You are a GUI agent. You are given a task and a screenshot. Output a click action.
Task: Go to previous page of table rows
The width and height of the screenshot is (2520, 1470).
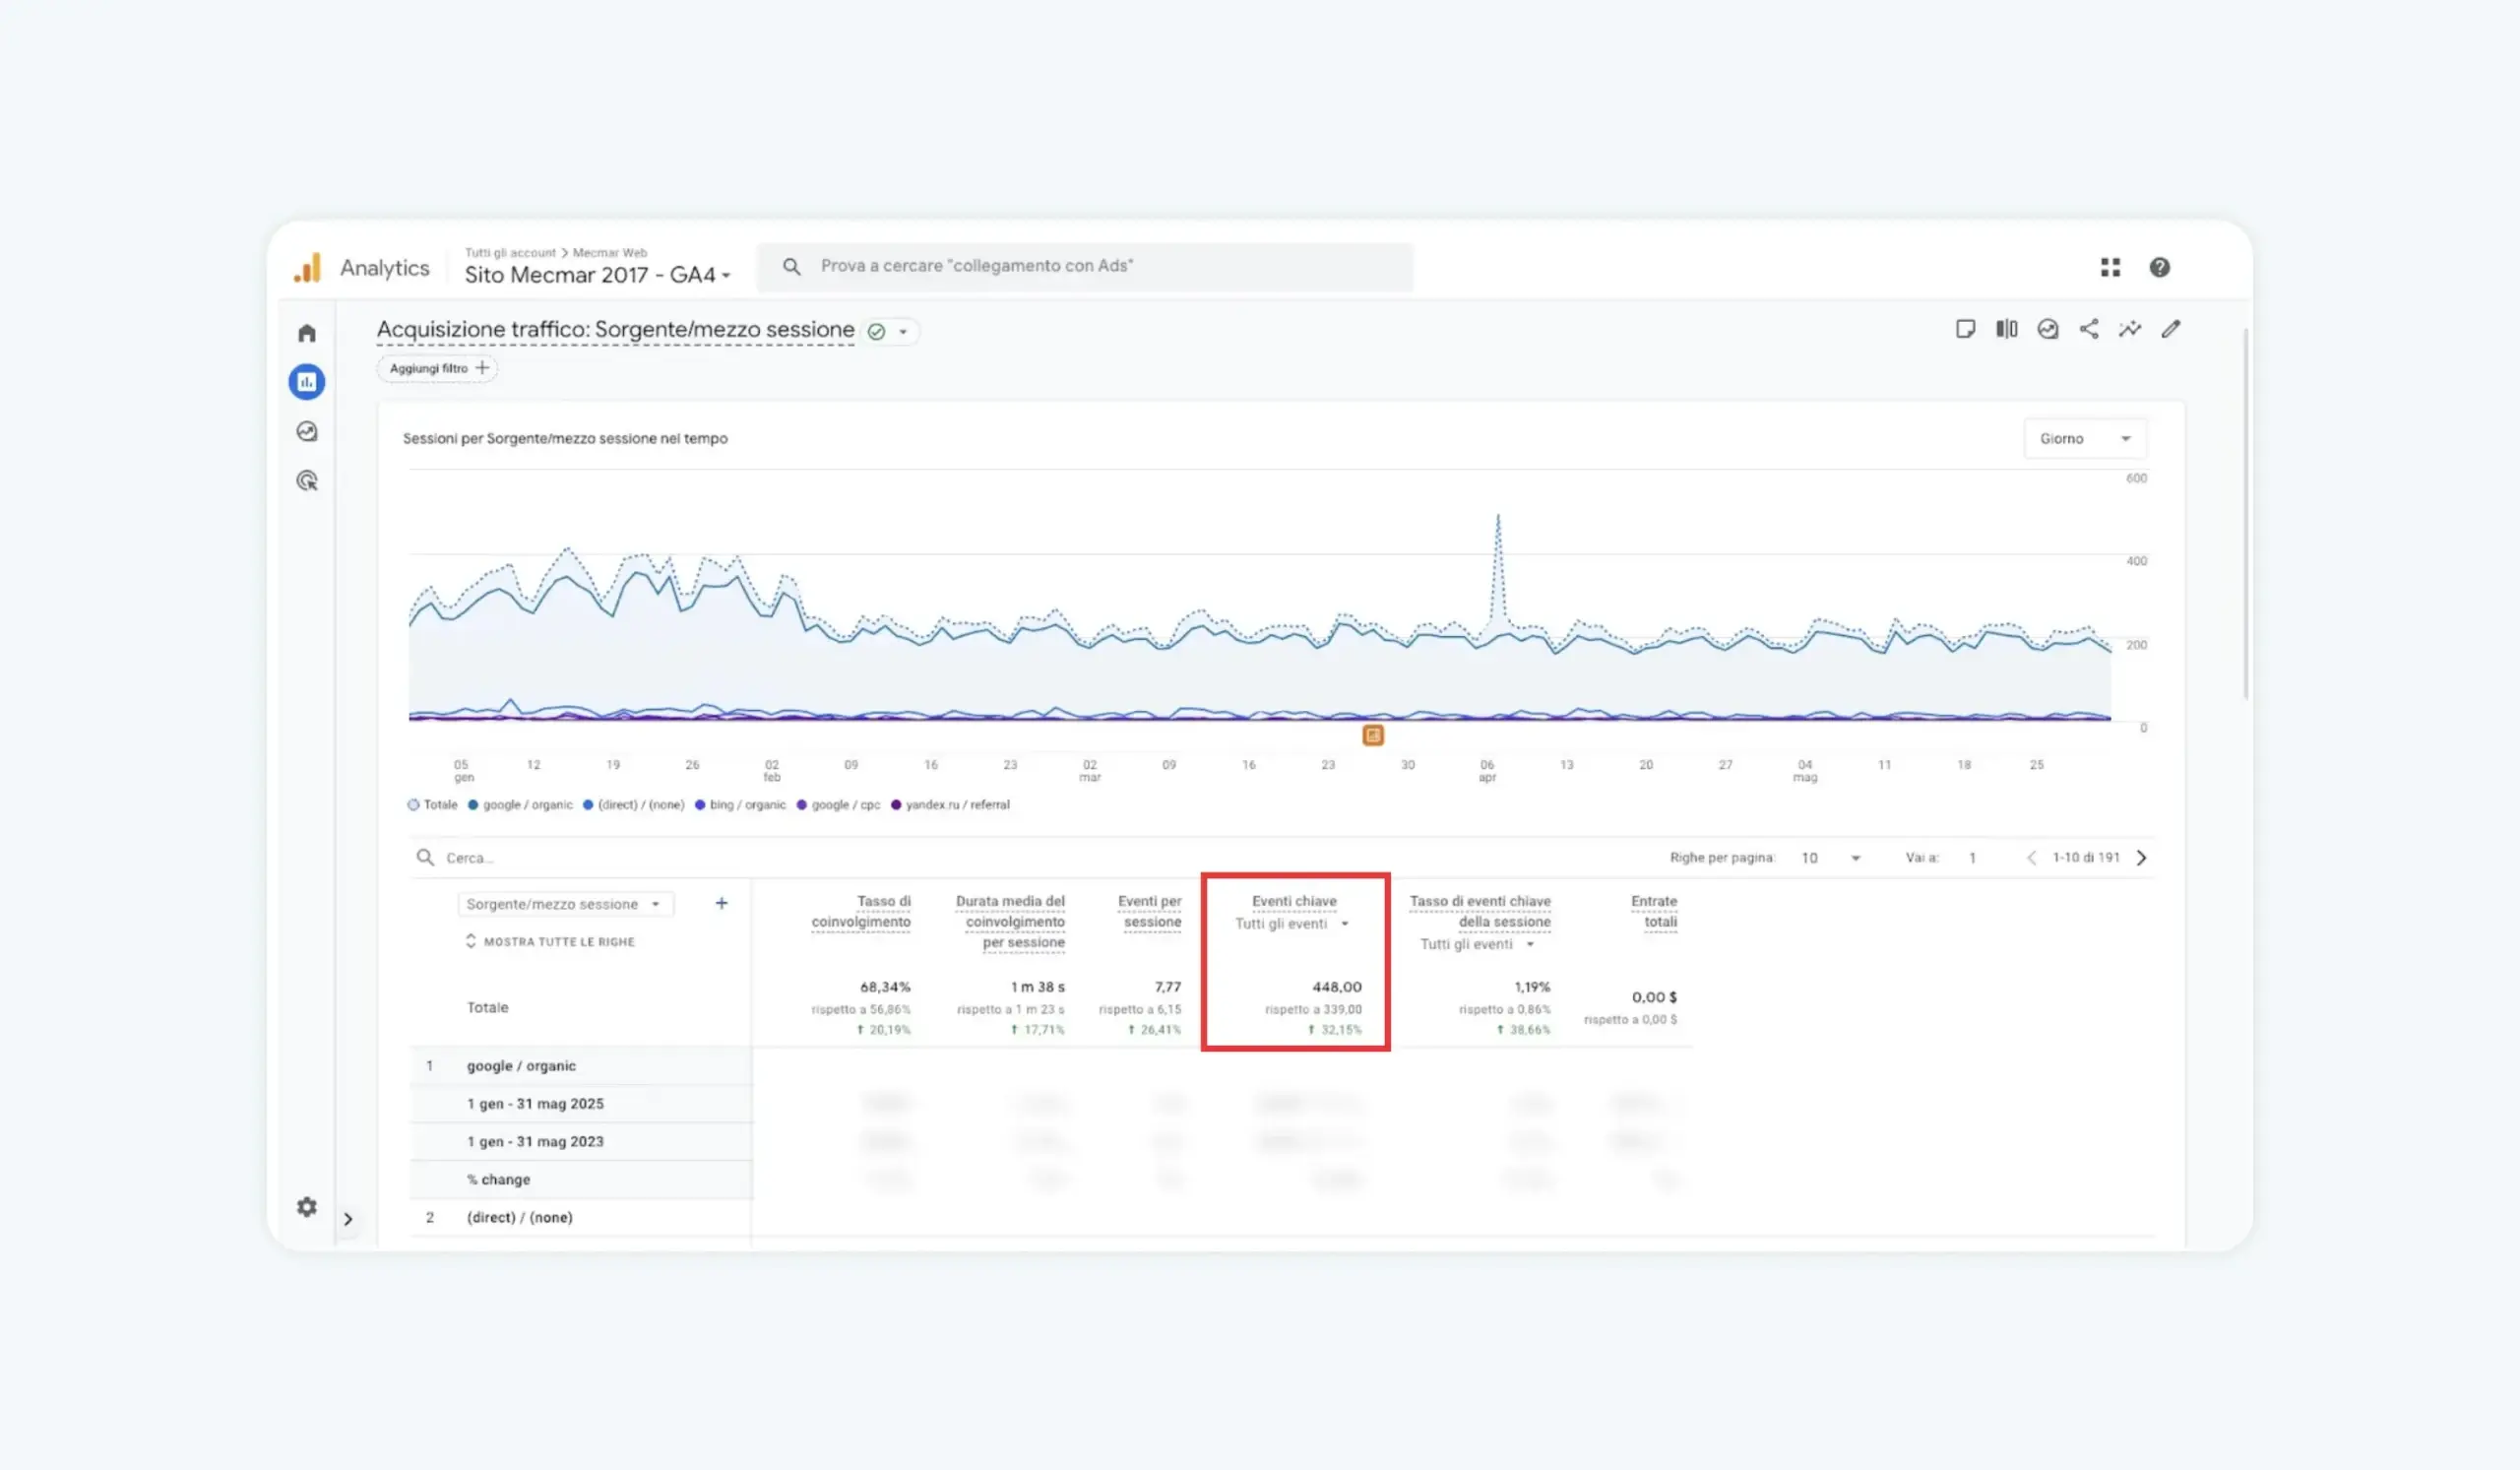(2031, 858)
